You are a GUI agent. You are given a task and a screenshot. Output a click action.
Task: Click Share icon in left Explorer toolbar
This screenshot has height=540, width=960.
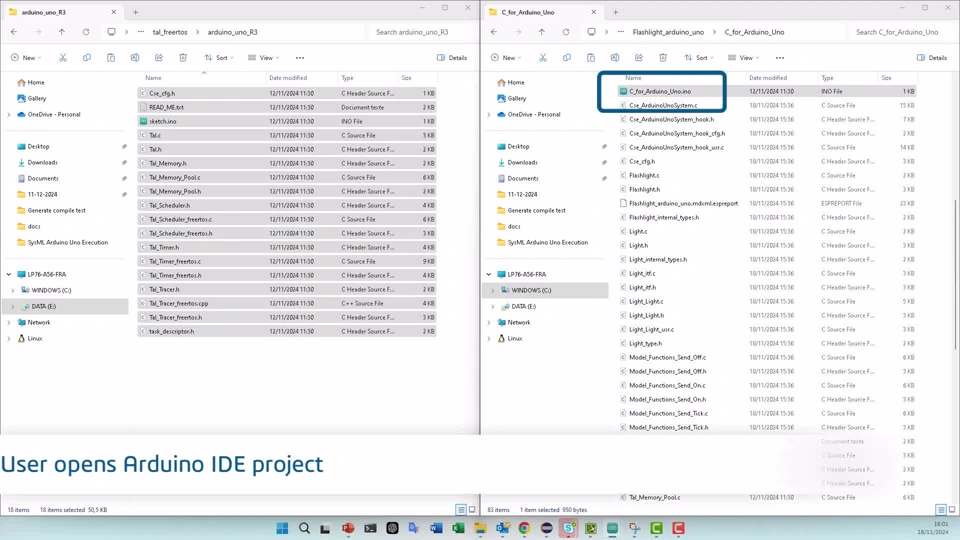pos(159,58)
